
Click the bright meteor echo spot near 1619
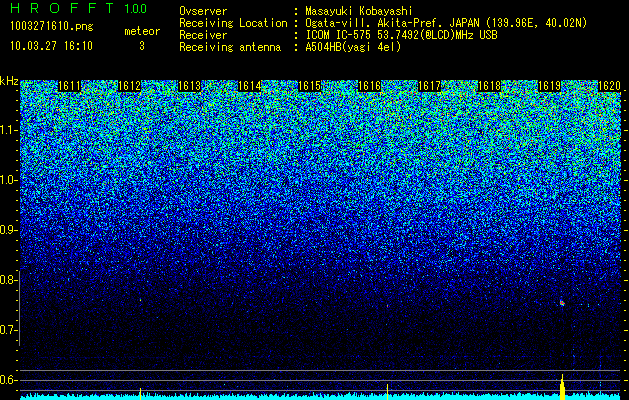(x=562, y=303)
